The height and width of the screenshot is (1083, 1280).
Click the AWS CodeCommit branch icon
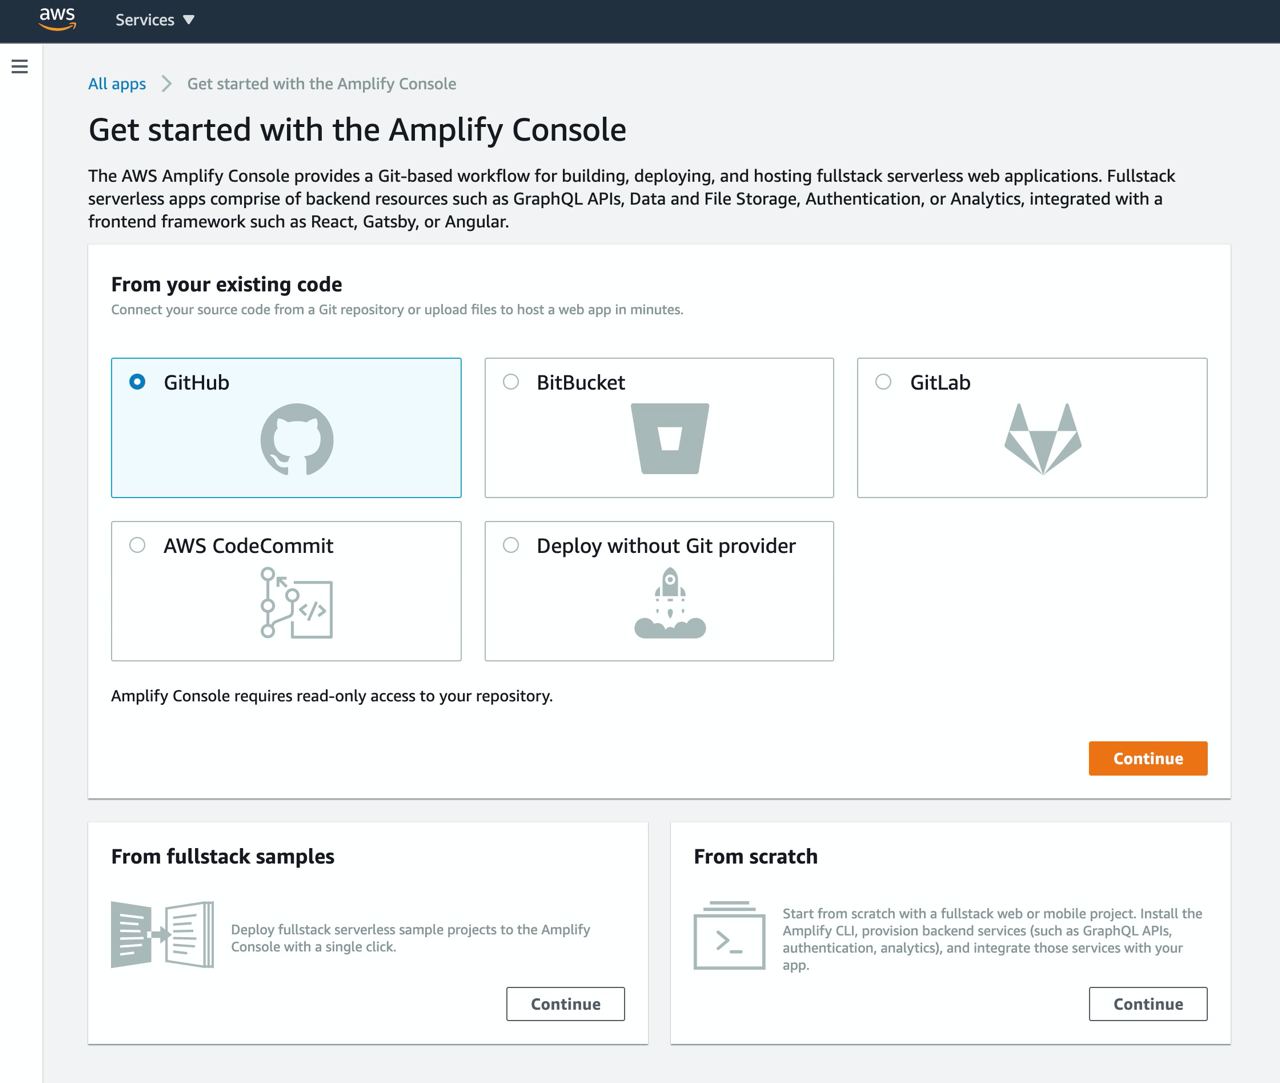point(296,603)
